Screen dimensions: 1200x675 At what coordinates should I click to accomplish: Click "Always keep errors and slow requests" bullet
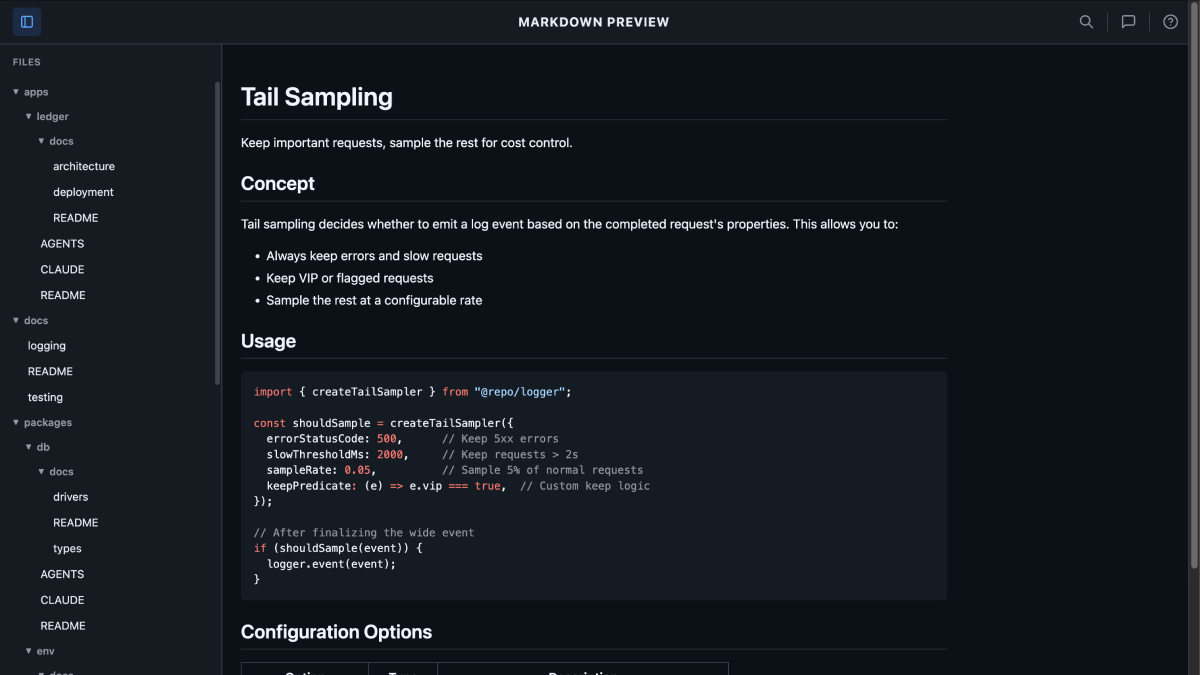(374, 256)
